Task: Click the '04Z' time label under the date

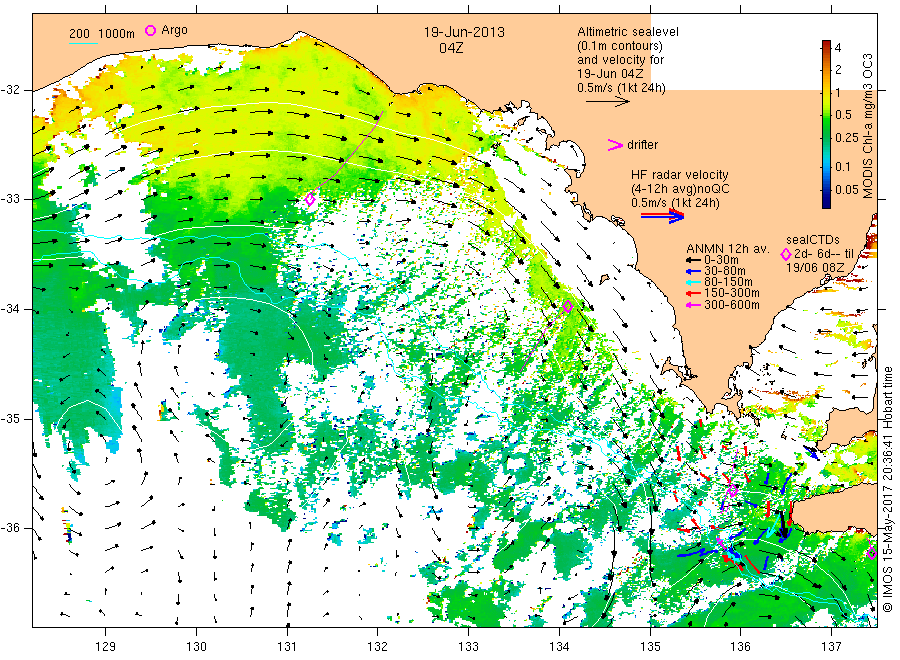Action: [451, 48]
